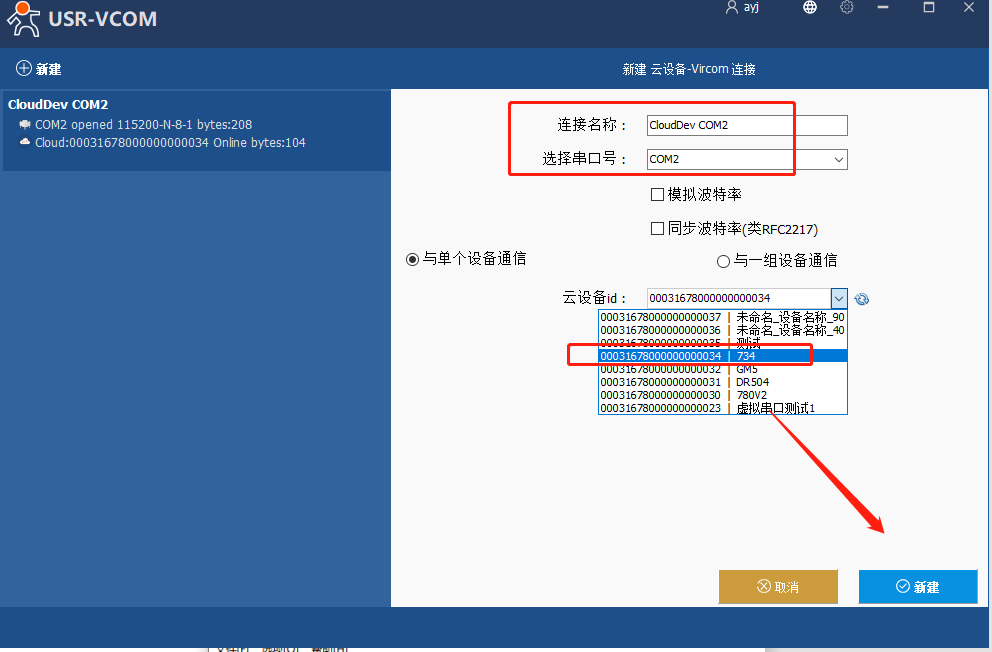Select 与单个设备通信 radio button
Viewport: 992px width, 652px height.
pos(412,259)
